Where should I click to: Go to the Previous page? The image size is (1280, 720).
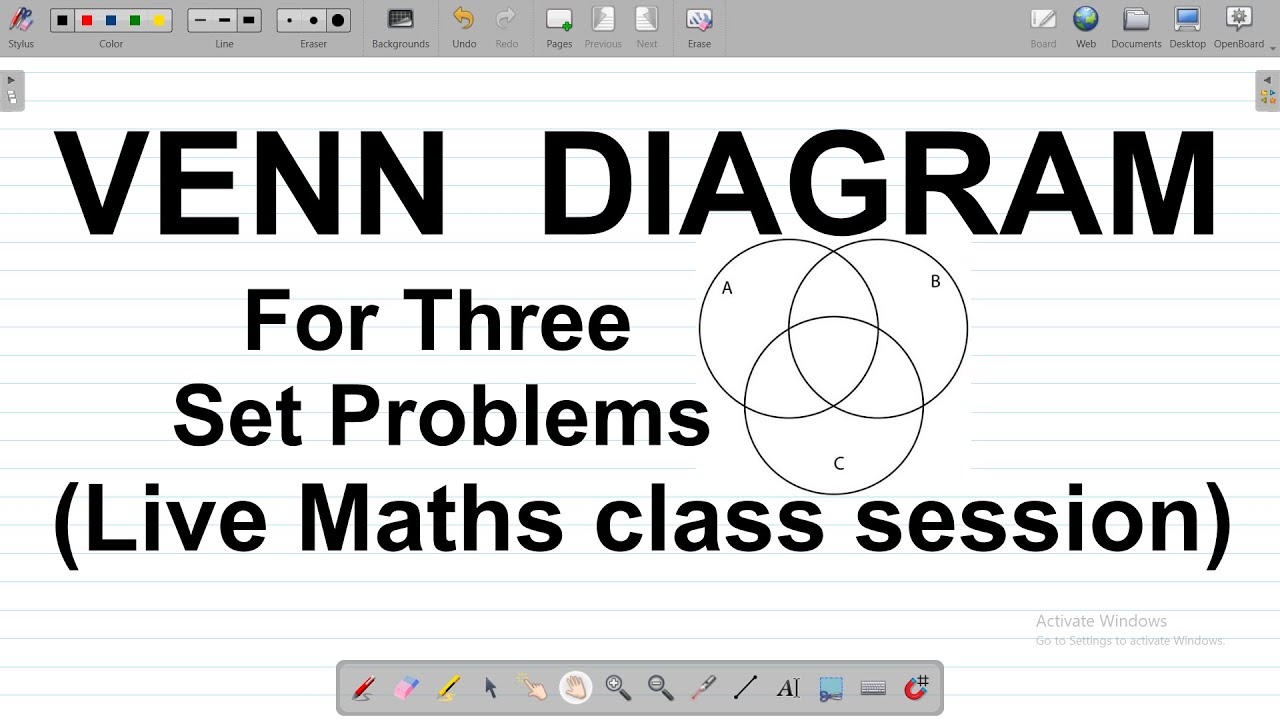tap(603, 27)
